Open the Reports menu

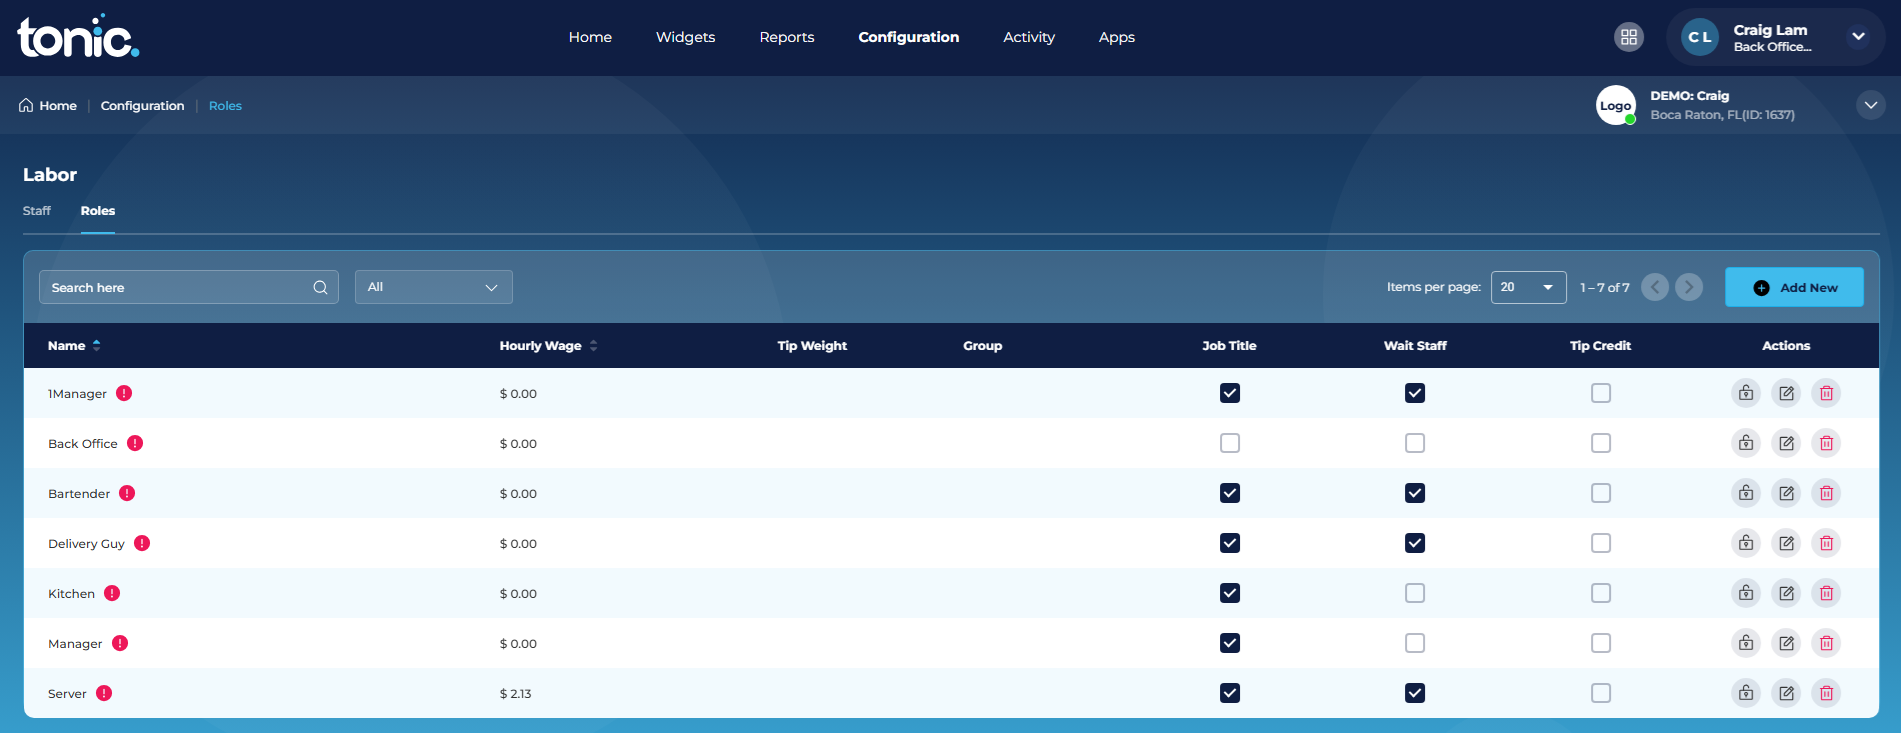787,37
